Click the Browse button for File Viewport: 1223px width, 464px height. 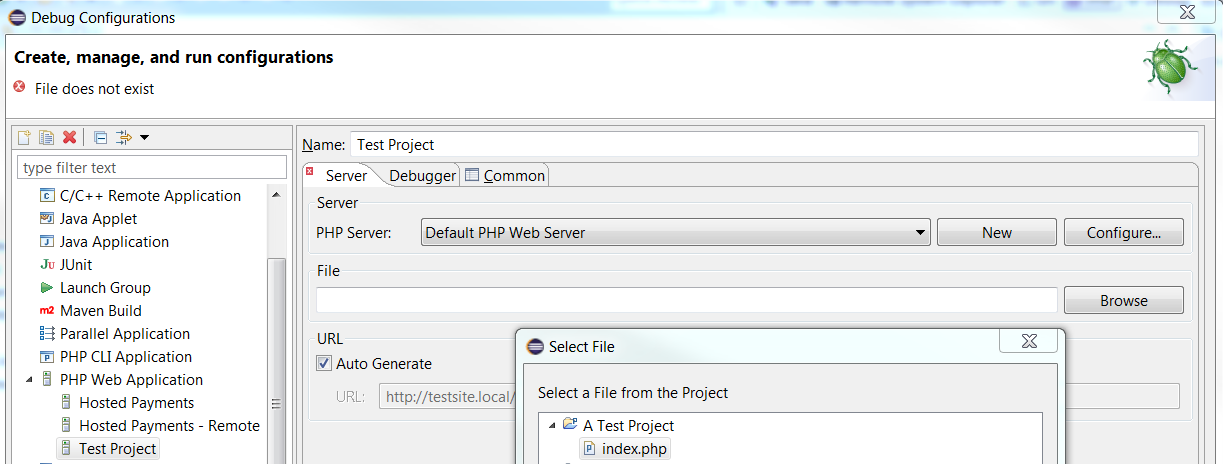click(1123, 300)
